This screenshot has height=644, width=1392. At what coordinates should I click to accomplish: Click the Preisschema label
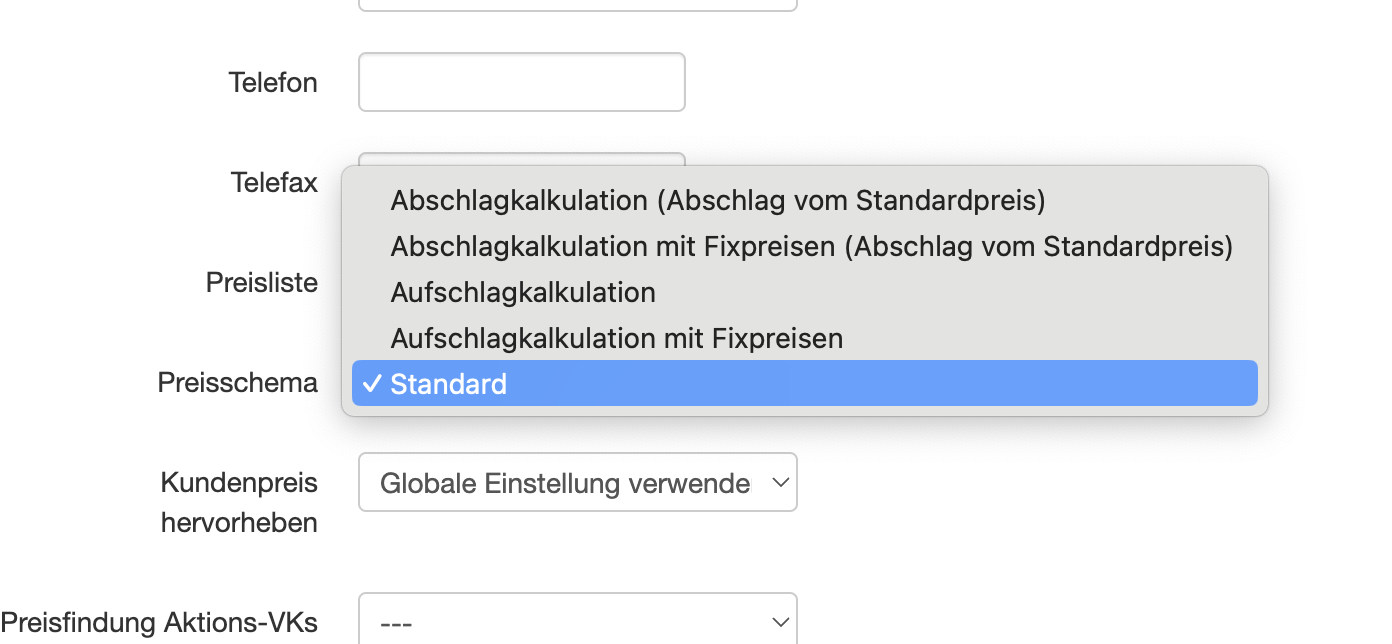pyautogui.click(x=237, y=382)
